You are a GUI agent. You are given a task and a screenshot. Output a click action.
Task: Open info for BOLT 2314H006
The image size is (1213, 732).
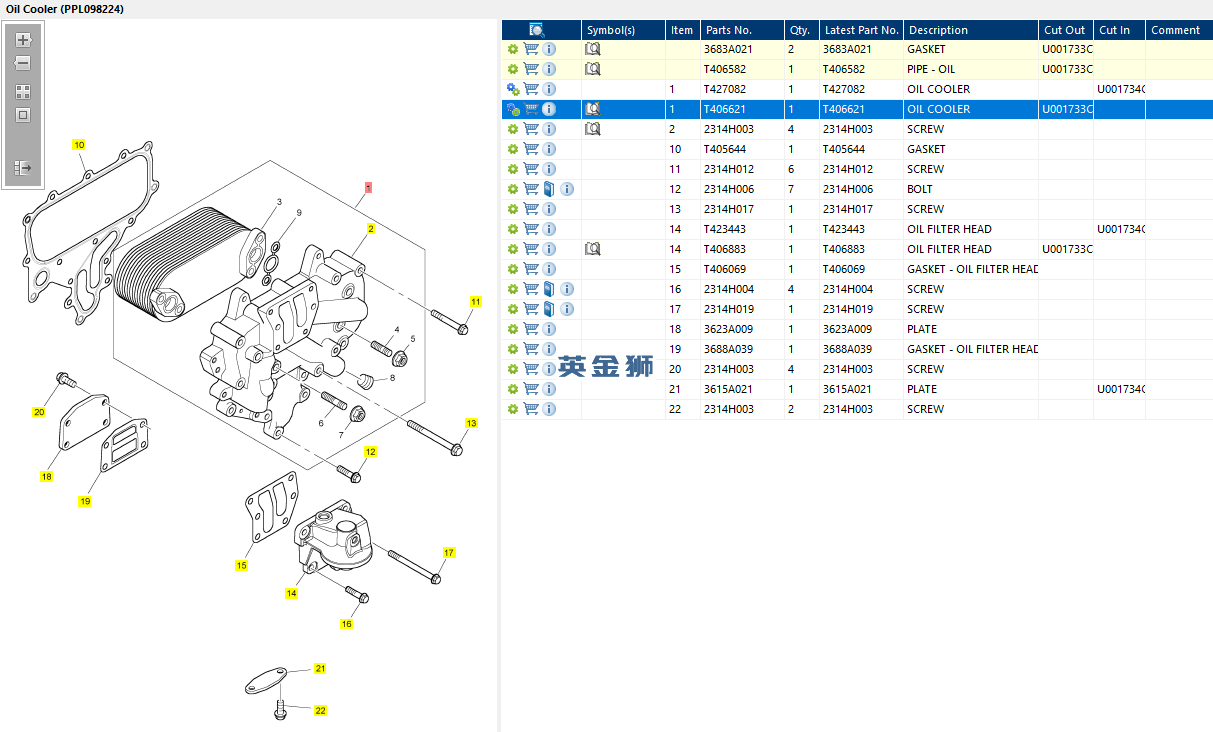click(567, 189)
